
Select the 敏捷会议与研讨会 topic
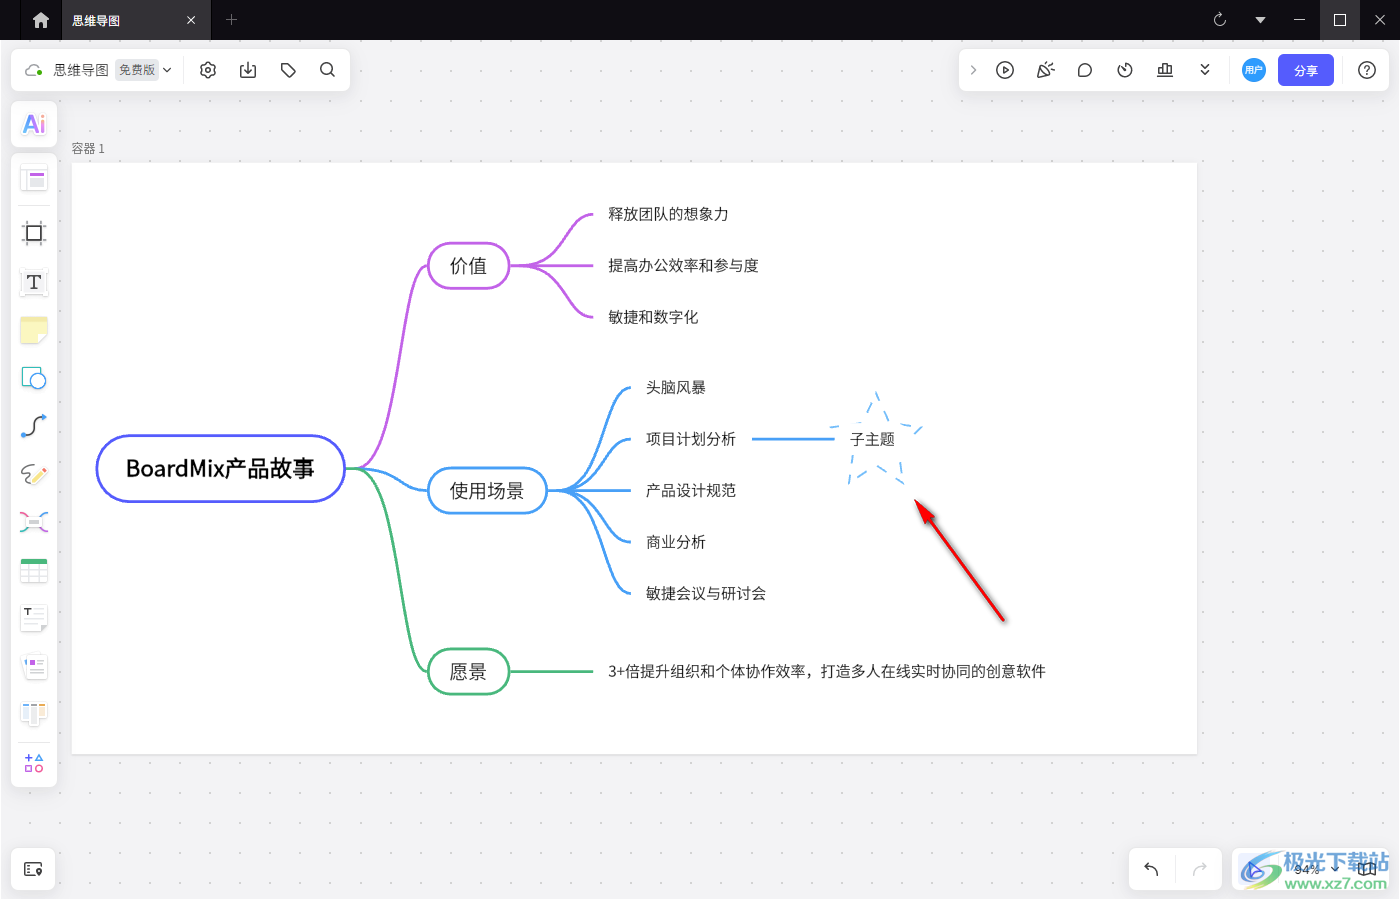tap(706, 594)
